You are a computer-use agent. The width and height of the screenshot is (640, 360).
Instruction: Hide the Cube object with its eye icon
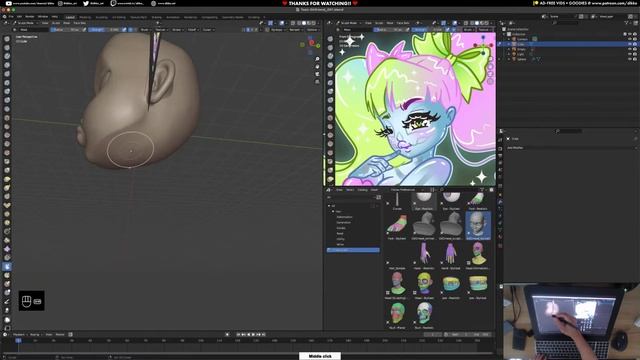(x=630, y=44)
